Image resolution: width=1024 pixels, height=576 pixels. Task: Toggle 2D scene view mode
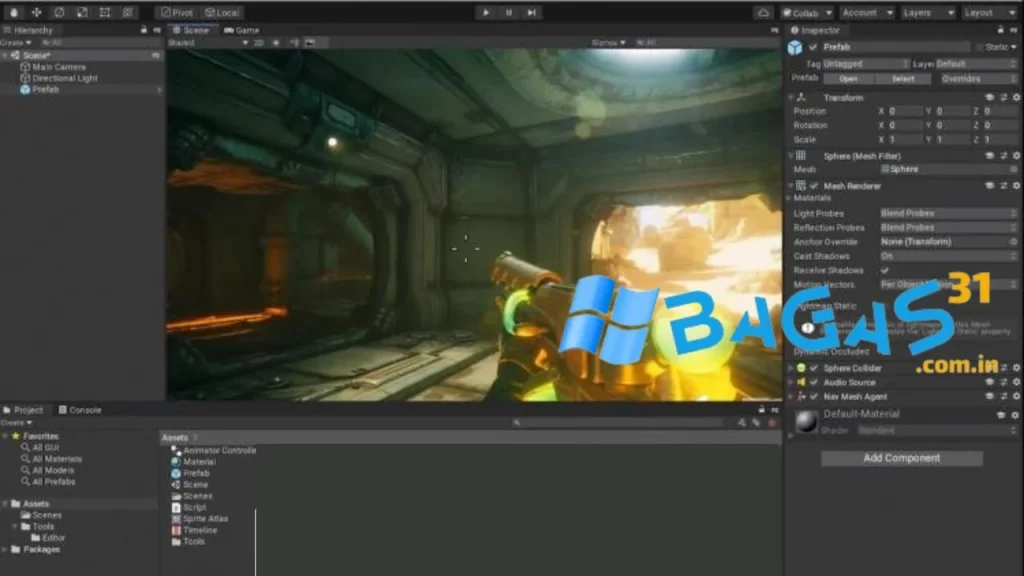259,42
